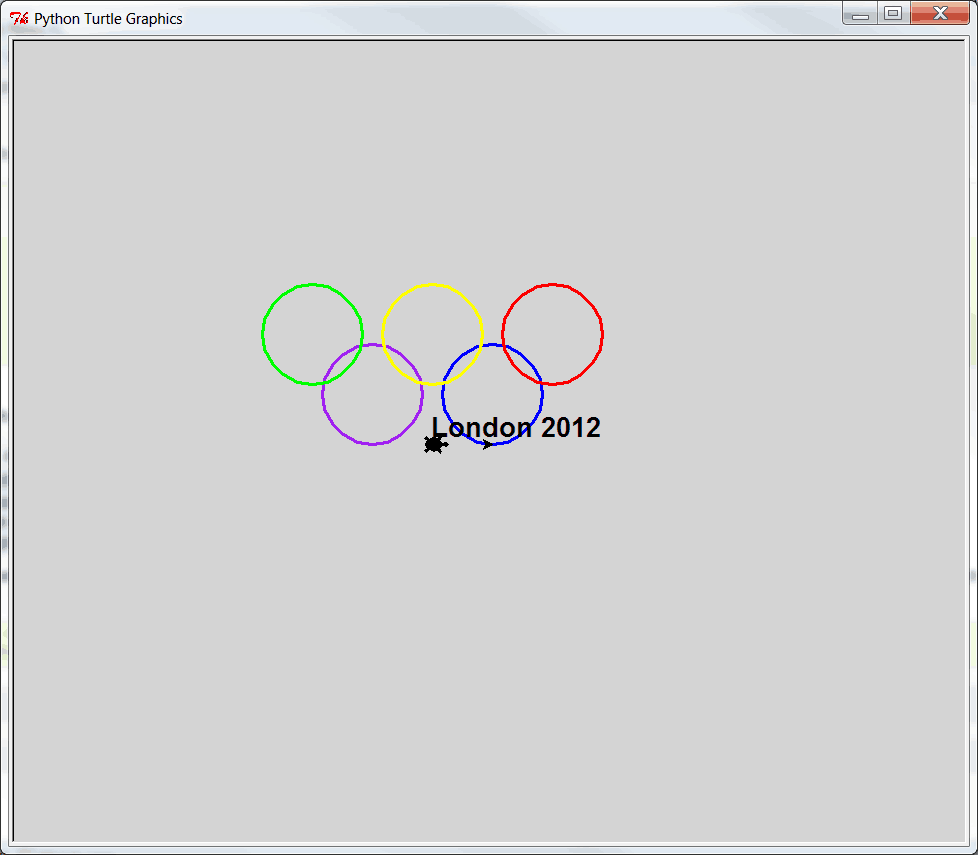Minimize the Python Turtle Graphics window
Image resolution: width=978 pixels, height=855 pixels.
860,13
